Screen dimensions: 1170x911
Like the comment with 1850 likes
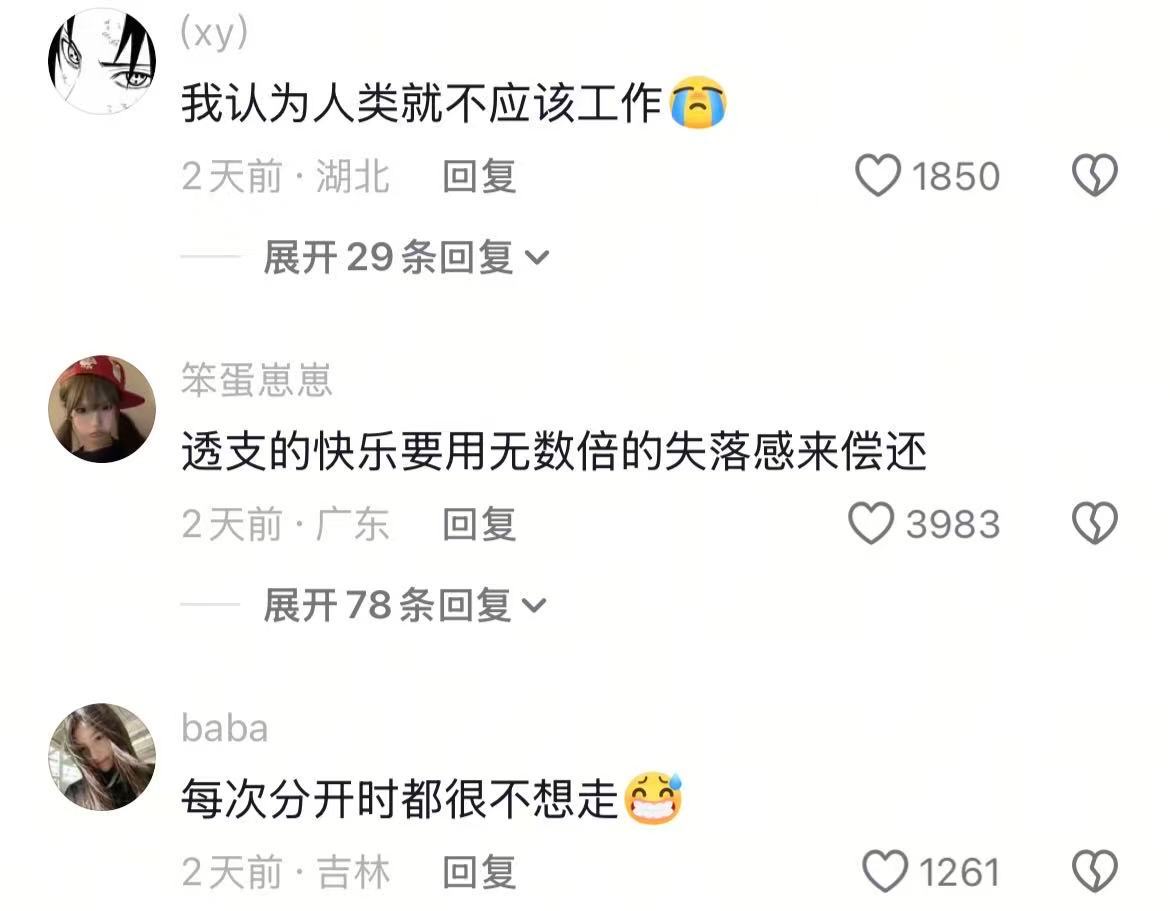coord(878,175)
